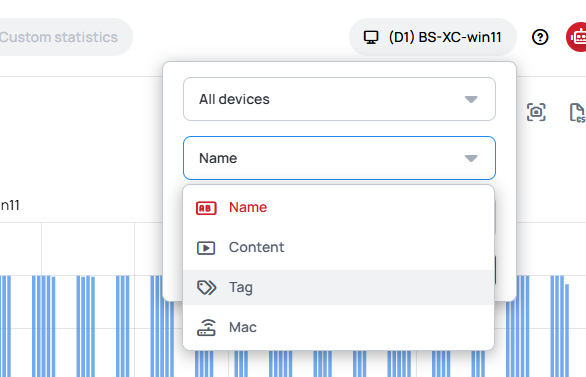The image size is (586, 377).
Task: Select the Name option in list
Action: [339, 208]
